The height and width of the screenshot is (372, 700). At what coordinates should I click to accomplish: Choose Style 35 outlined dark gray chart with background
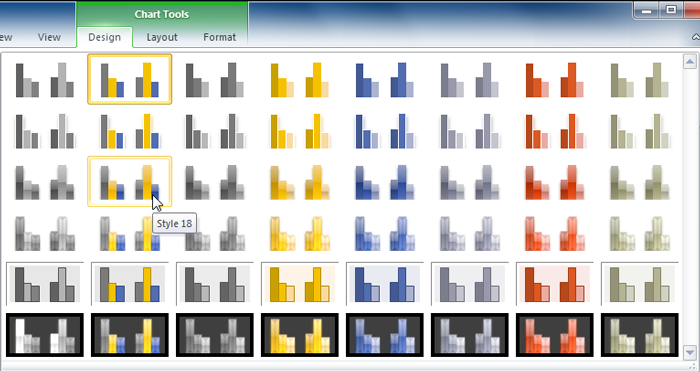point(215,284)
